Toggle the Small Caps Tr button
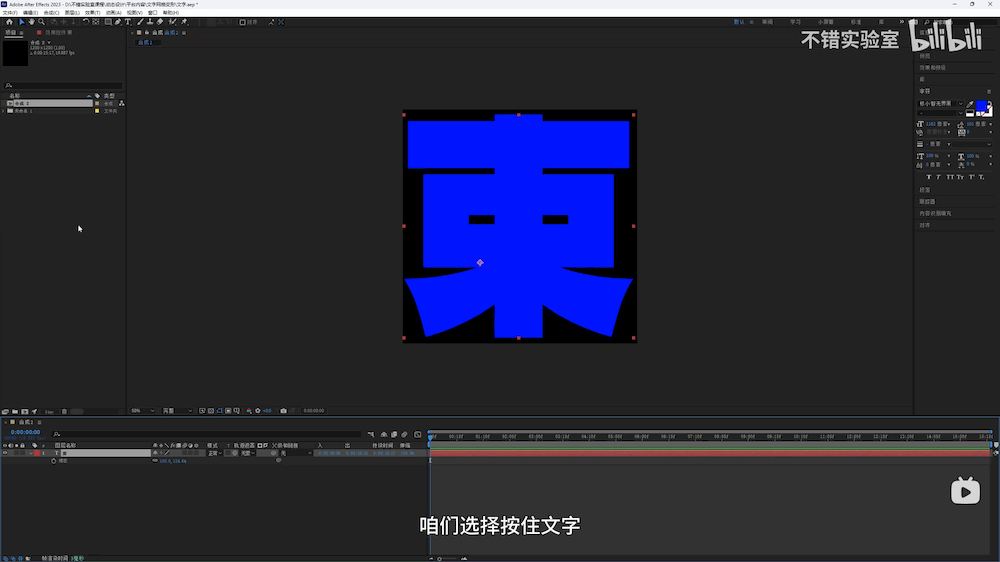 coord(960,177)
